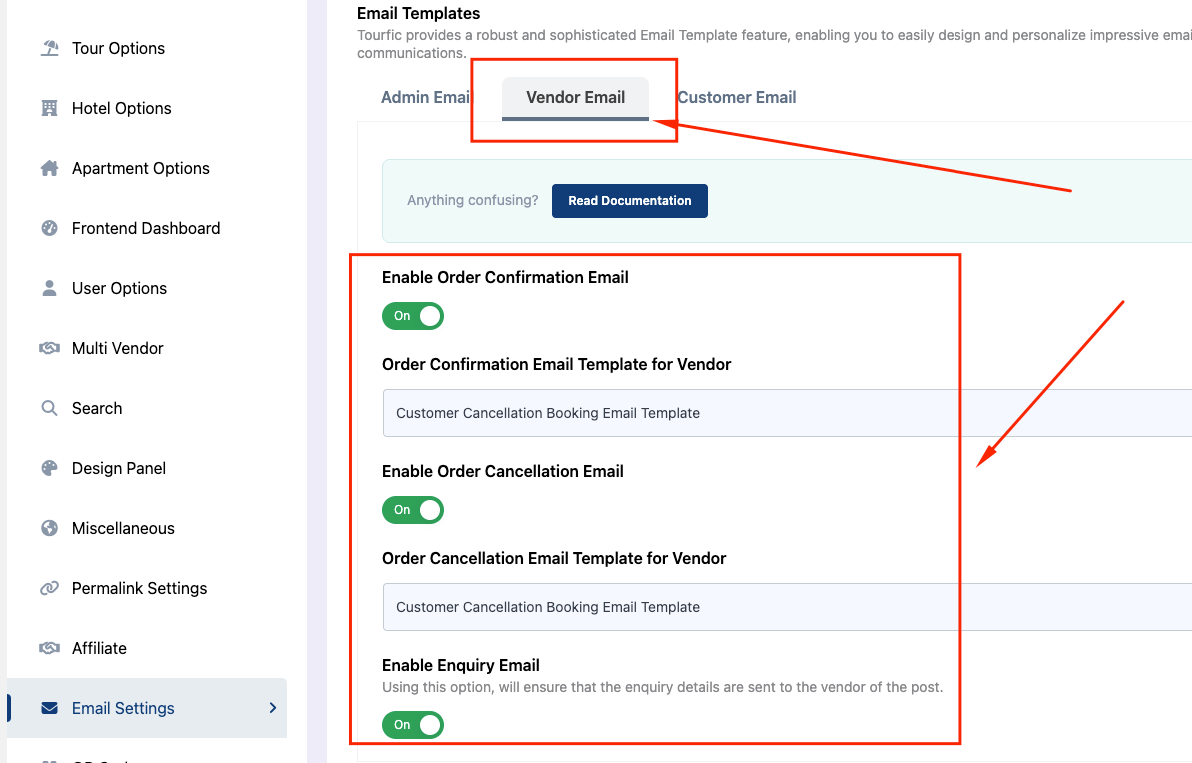Open Permalink Settings from the sidebar
Image resolution: width=1192 pixels, height=763 pixels.
pos(49,587)
